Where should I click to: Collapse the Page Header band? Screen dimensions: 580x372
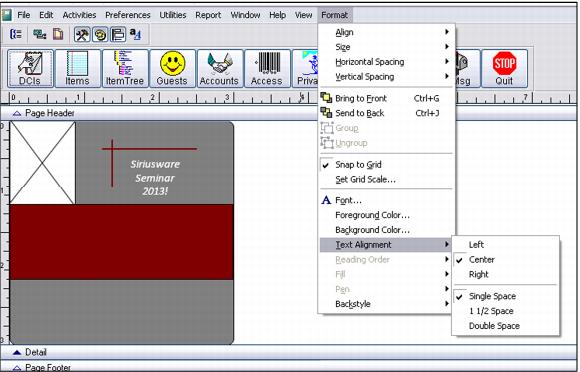pos(17,114)
